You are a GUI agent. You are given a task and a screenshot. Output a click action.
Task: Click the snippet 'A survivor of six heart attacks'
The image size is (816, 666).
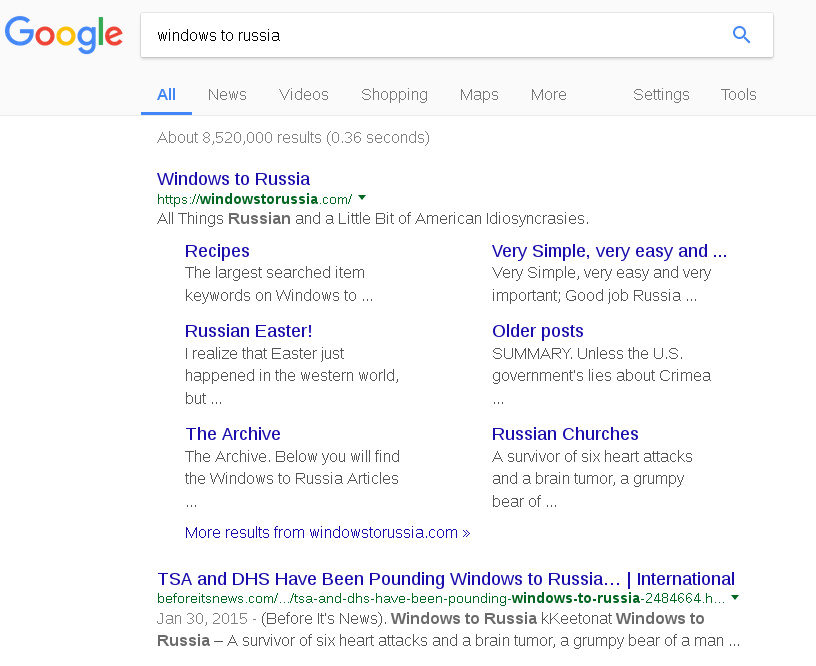pos(592,479)
